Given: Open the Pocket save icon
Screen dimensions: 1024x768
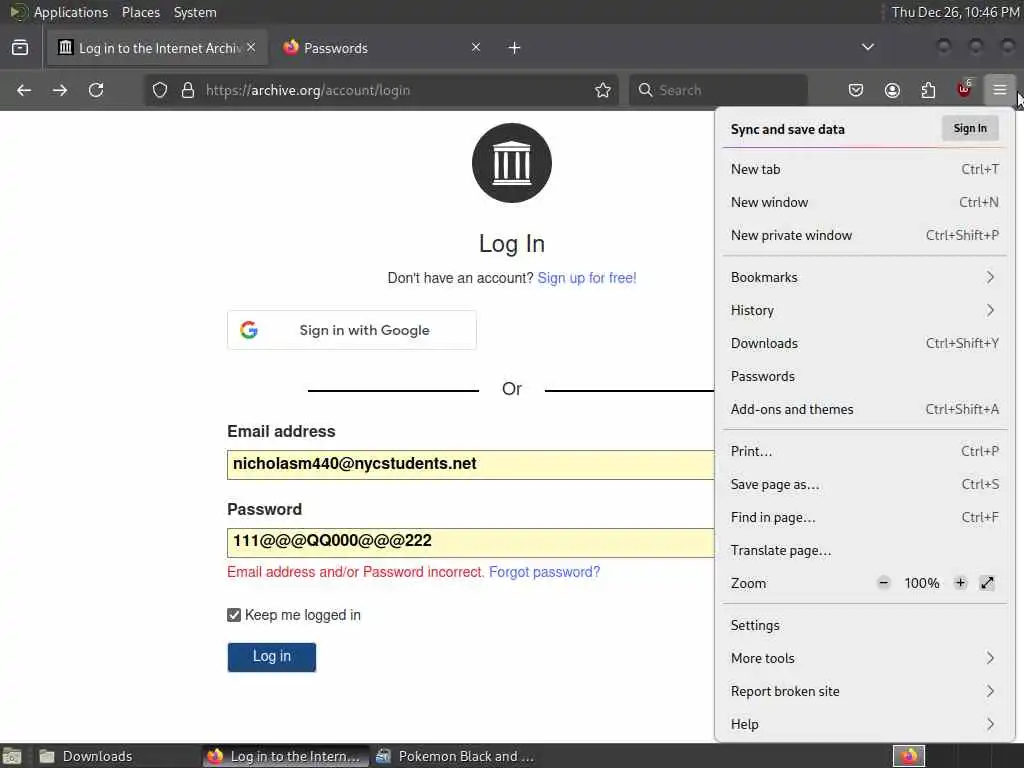Looking at the screenshot, I should 856,90.
